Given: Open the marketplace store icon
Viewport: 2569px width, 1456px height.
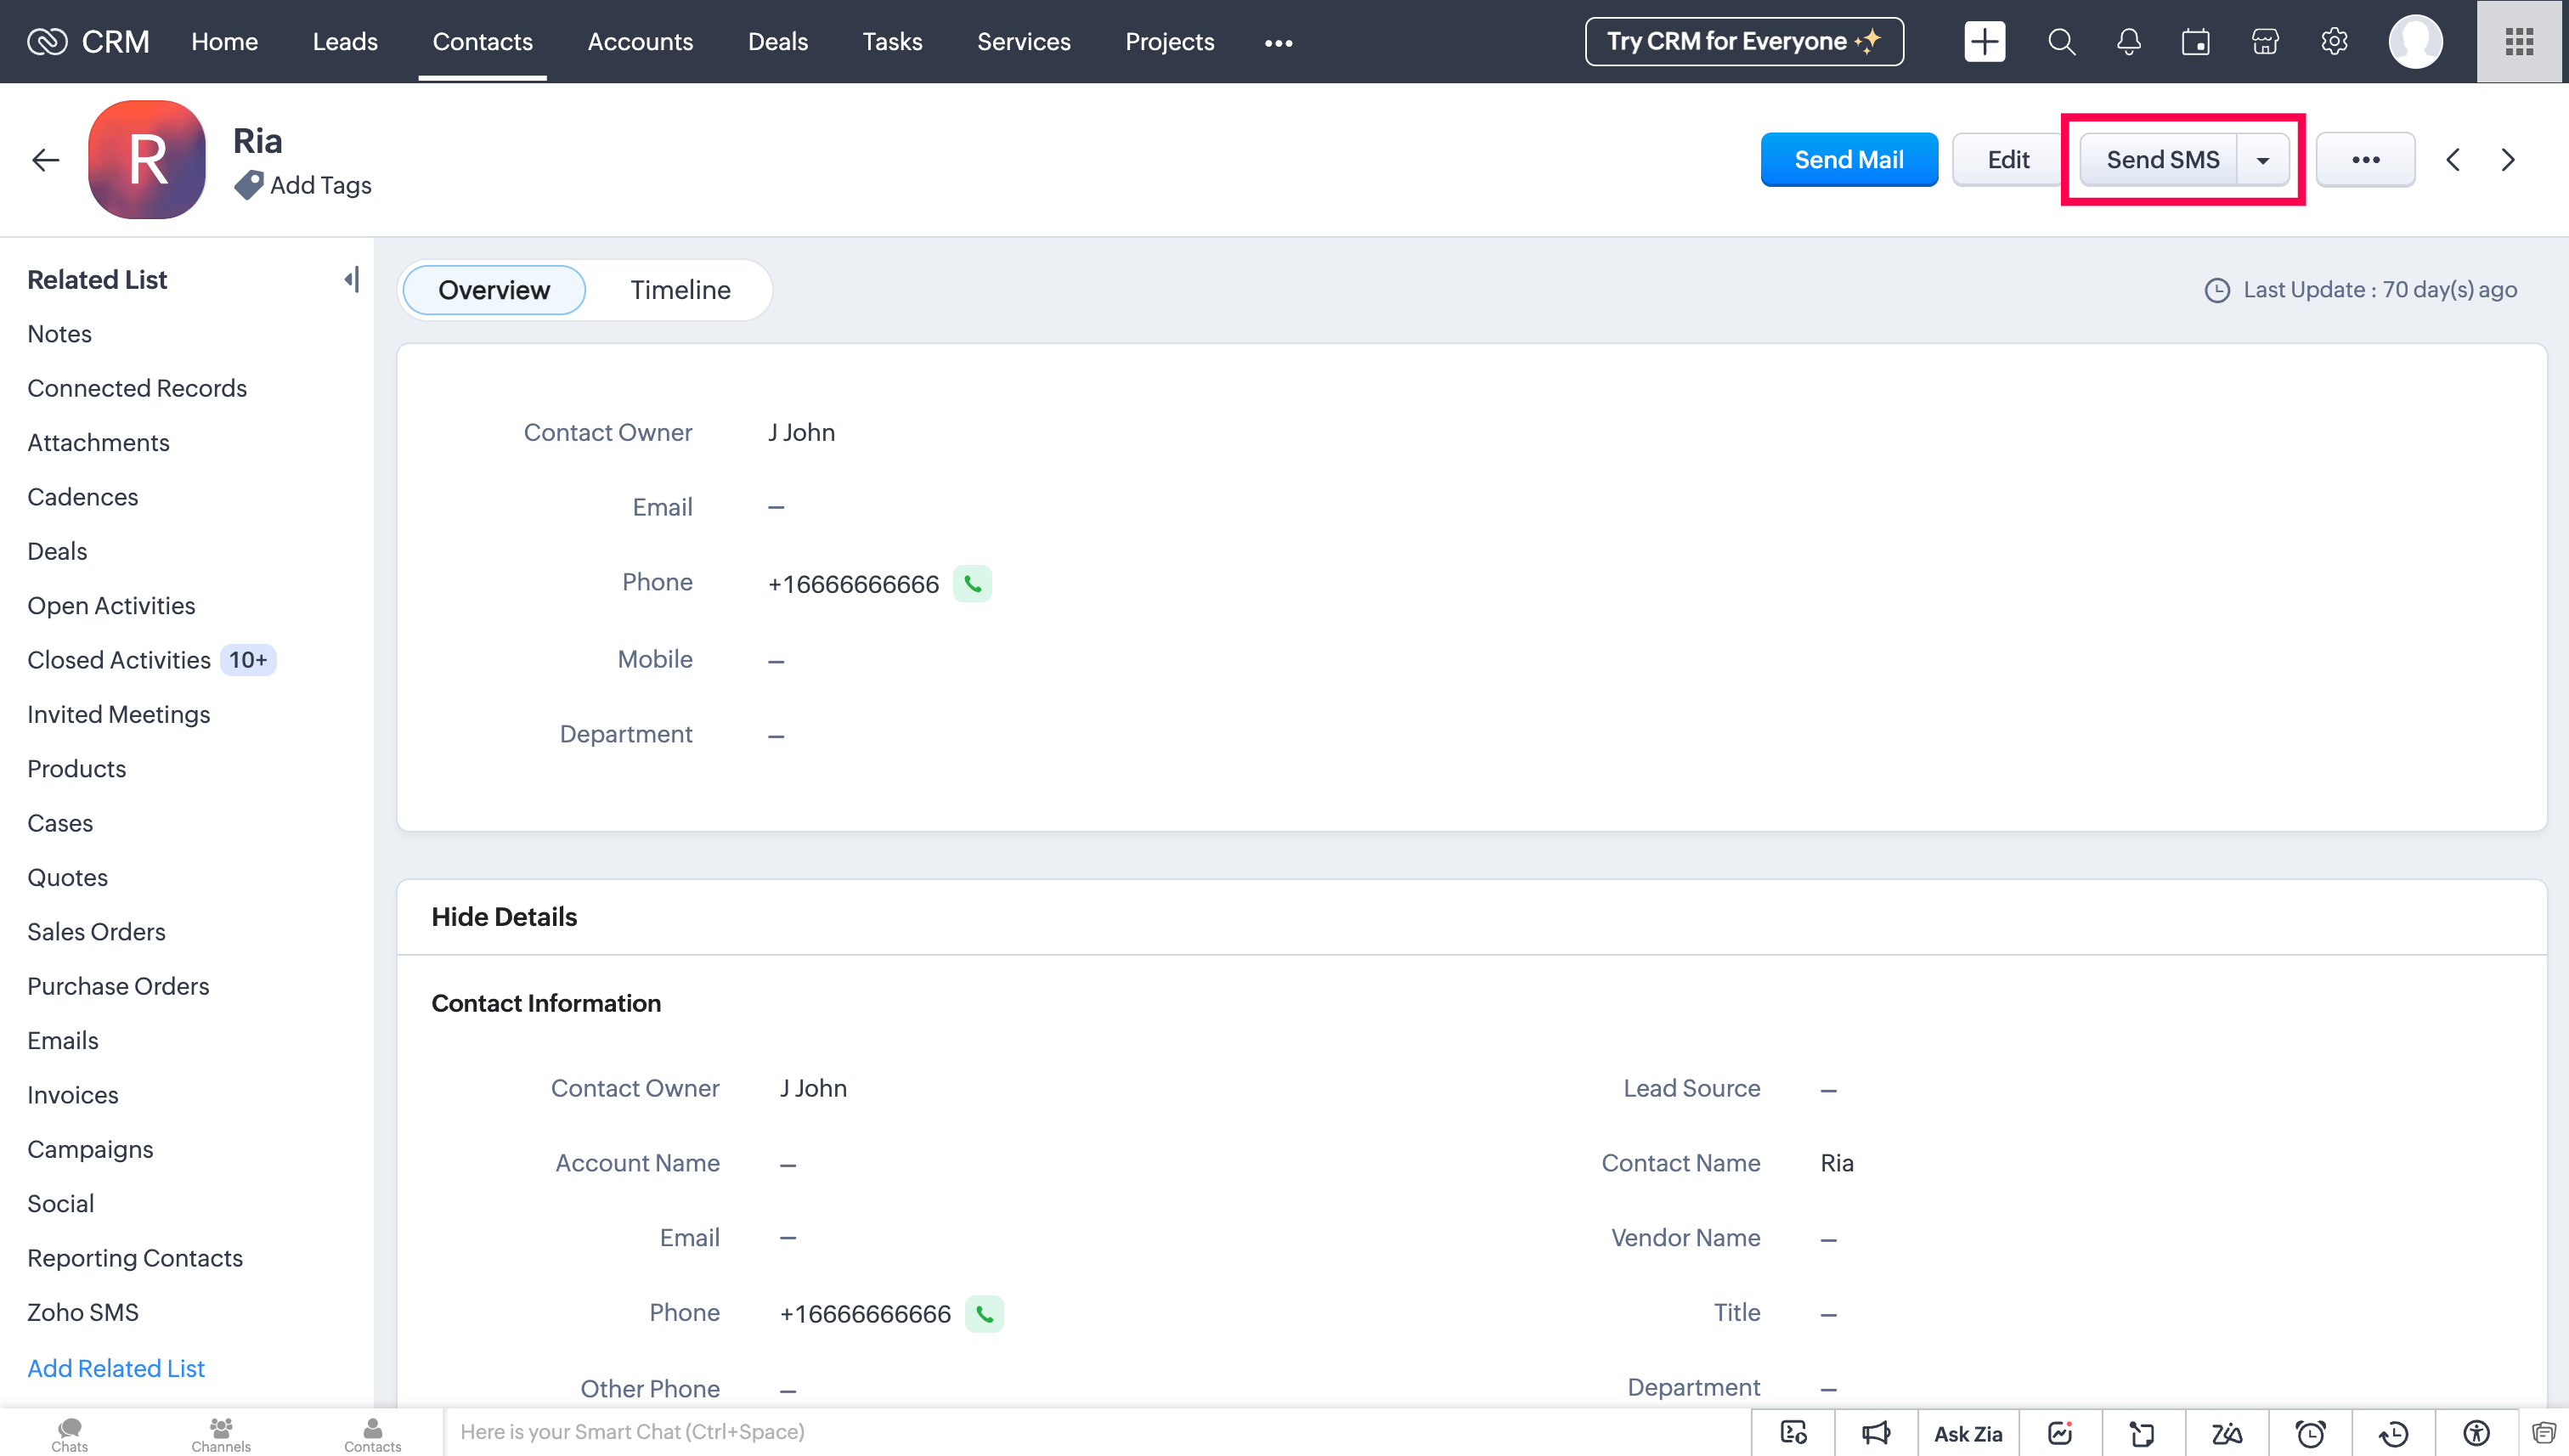Looking at the screenshot, I should [x=2265, y=42].
